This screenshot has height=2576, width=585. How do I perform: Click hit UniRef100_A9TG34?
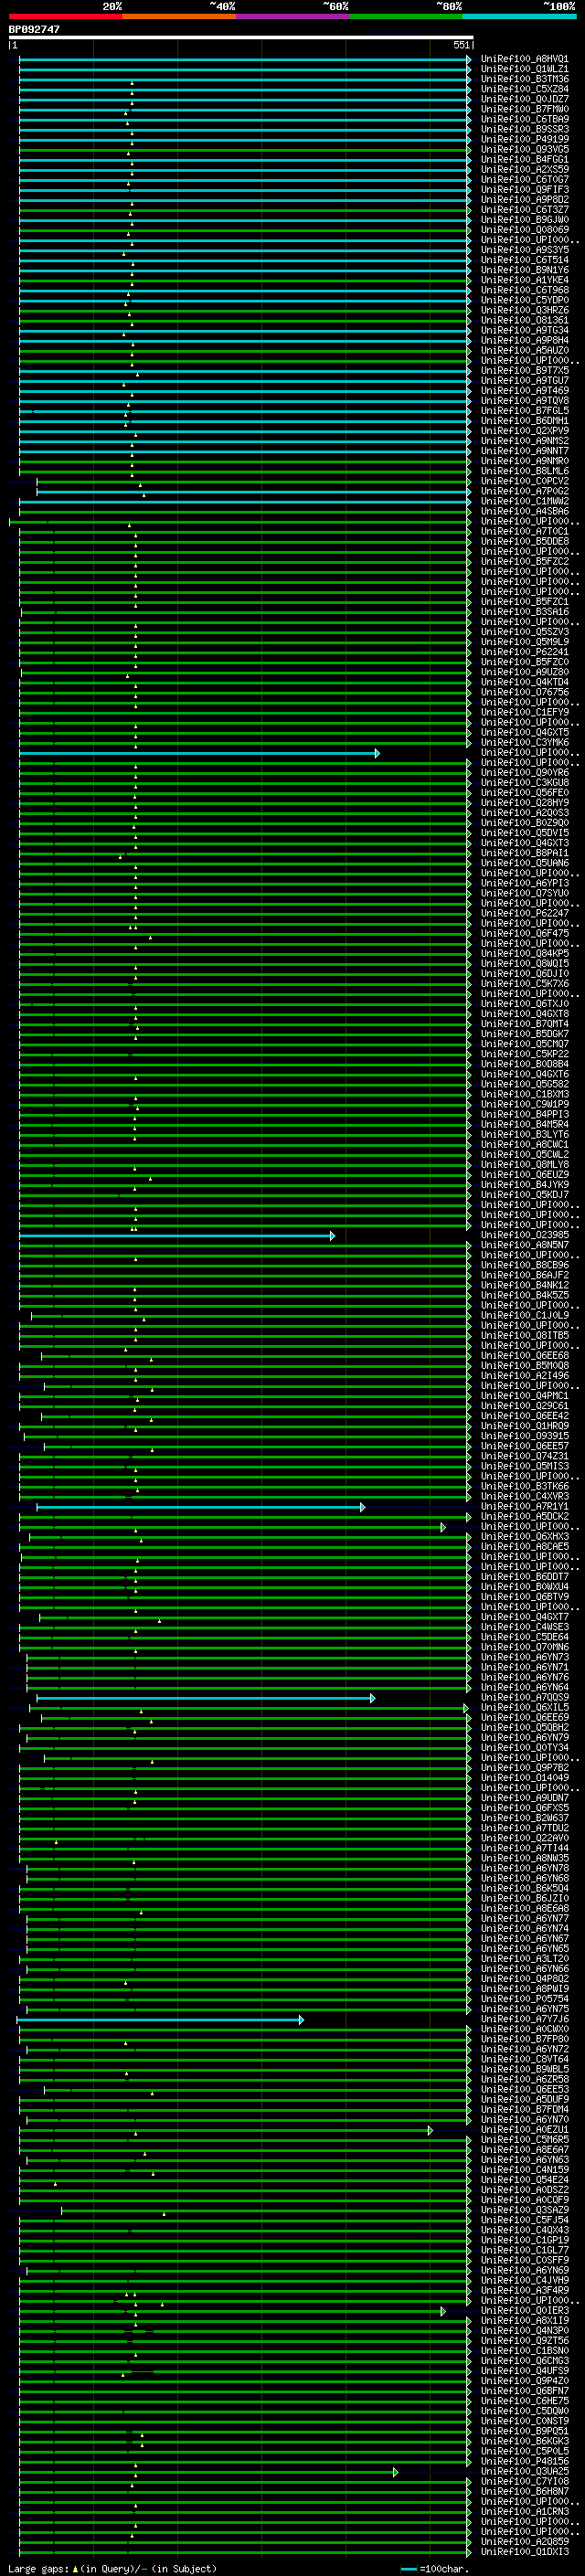click(525, 330)
